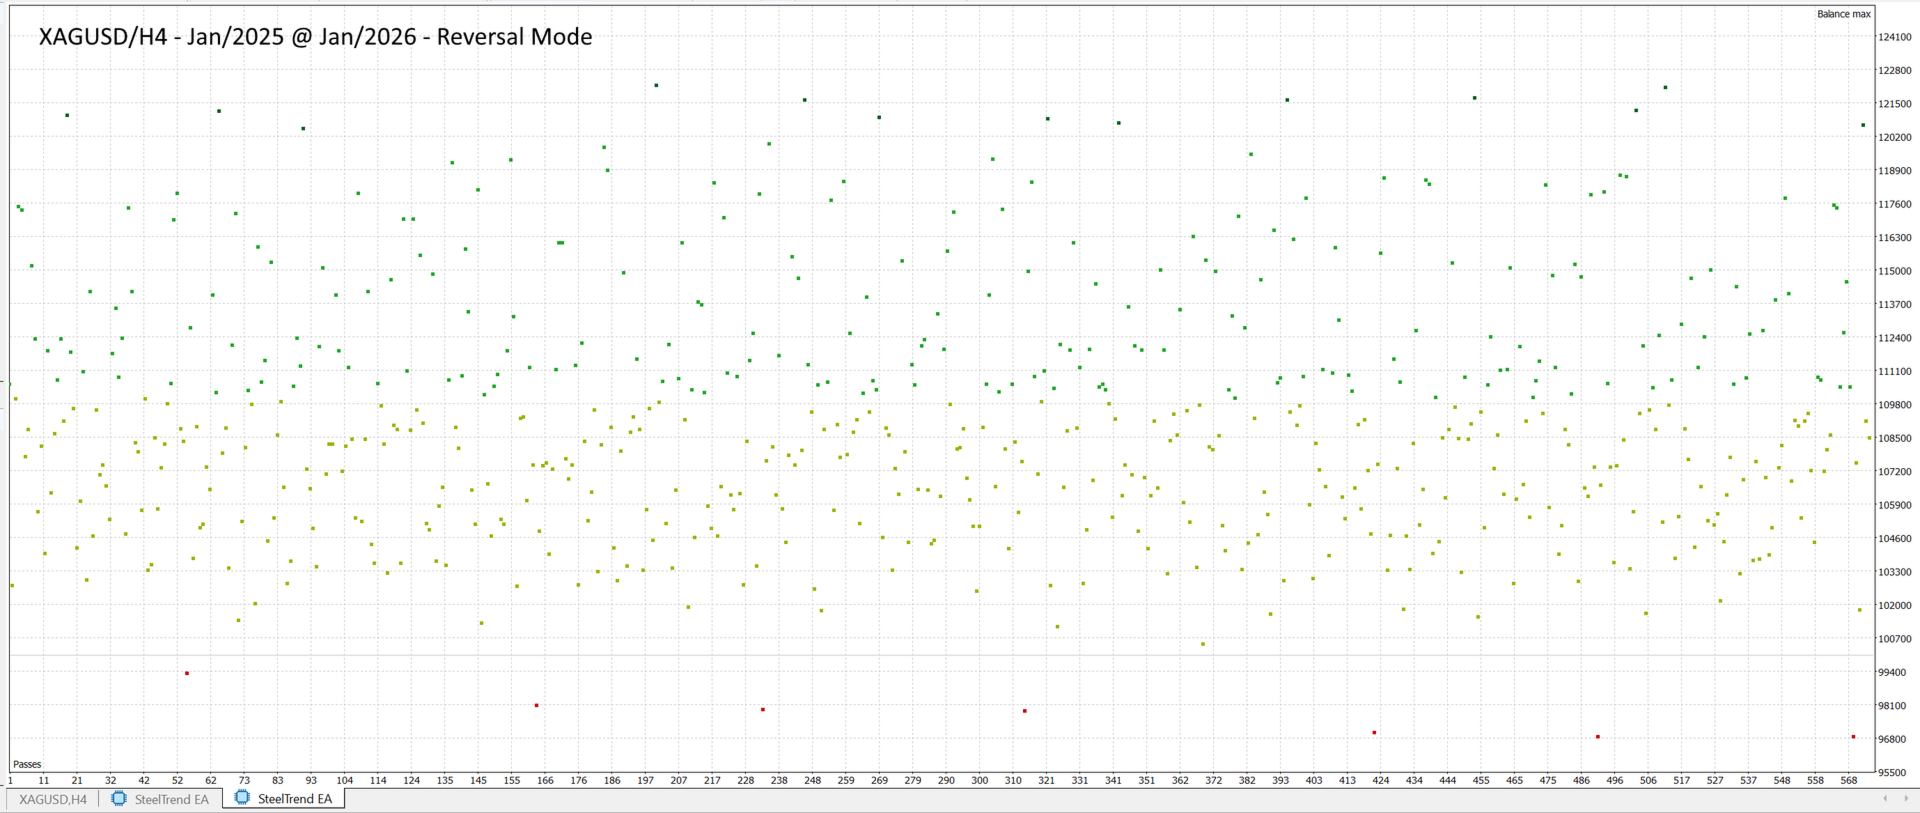This screenshot has width=1920, height=813.
Task: Select the red loss point near pass 233
Action: pos(763,709)
